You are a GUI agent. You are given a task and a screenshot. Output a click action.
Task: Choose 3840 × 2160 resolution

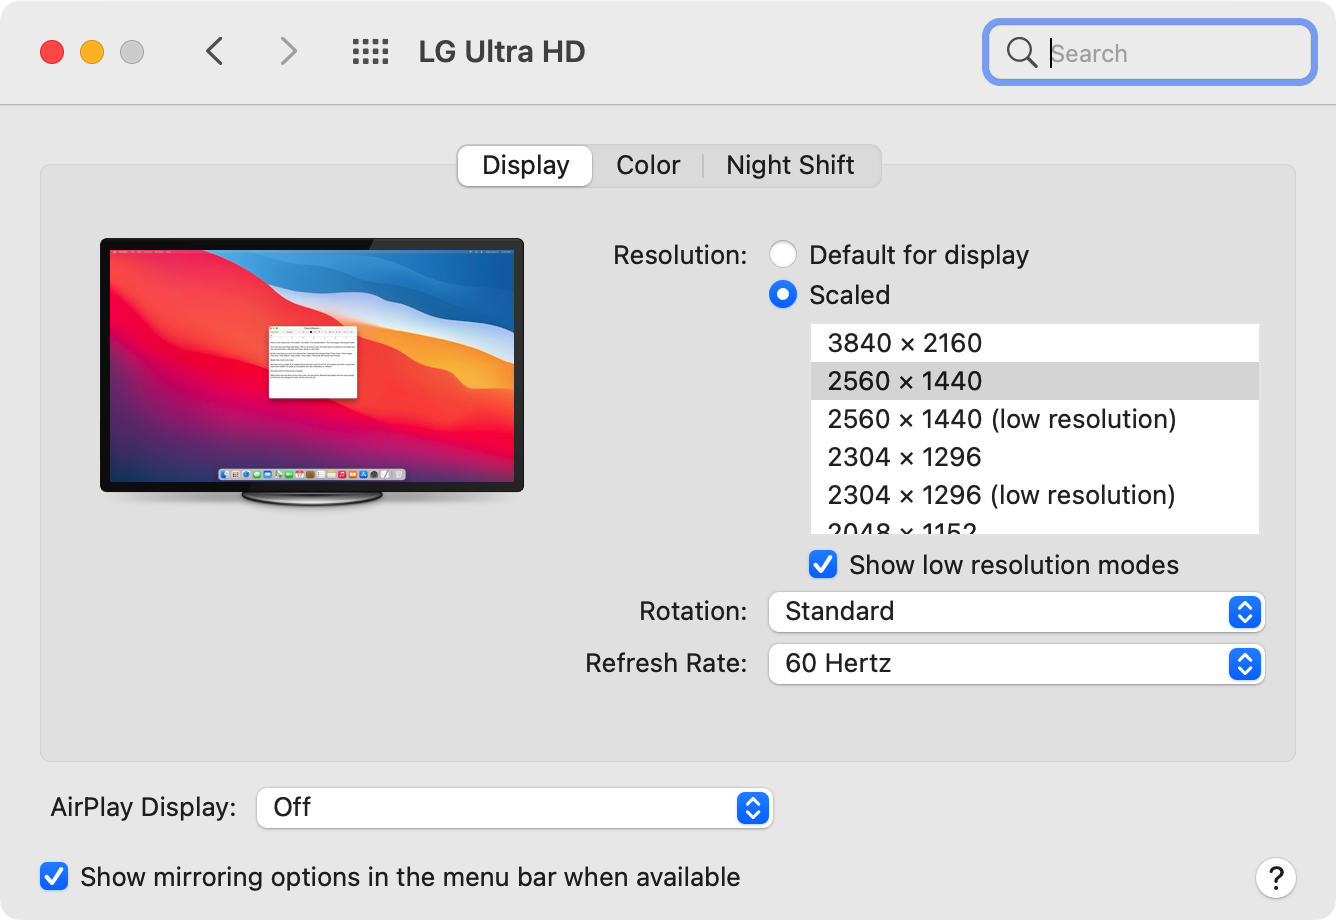[1034, 343]
